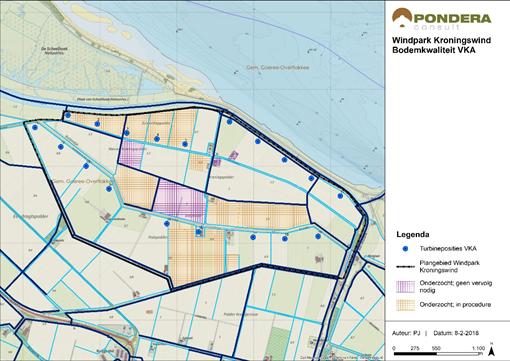Click the turbine marker inside the small cyan square
510x361 pixels.
click(199, 232)
